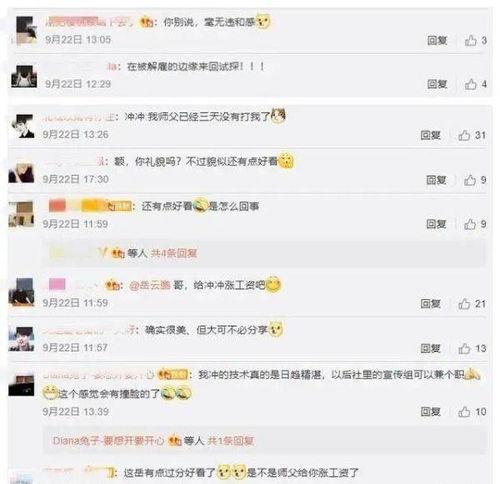Reply to the 13:05 comment
The height and width of the screenshot is (484, 500).
[437, 40]
